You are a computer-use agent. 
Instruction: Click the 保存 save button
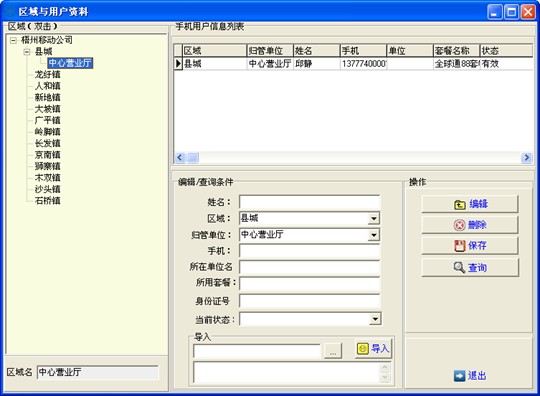click(470, 246)
